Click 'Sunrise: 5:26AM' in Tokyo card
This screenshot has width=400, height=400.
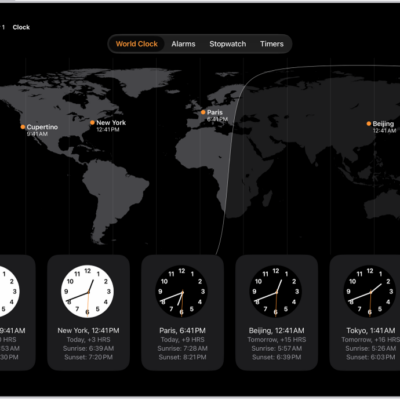[x=371, y=348]
